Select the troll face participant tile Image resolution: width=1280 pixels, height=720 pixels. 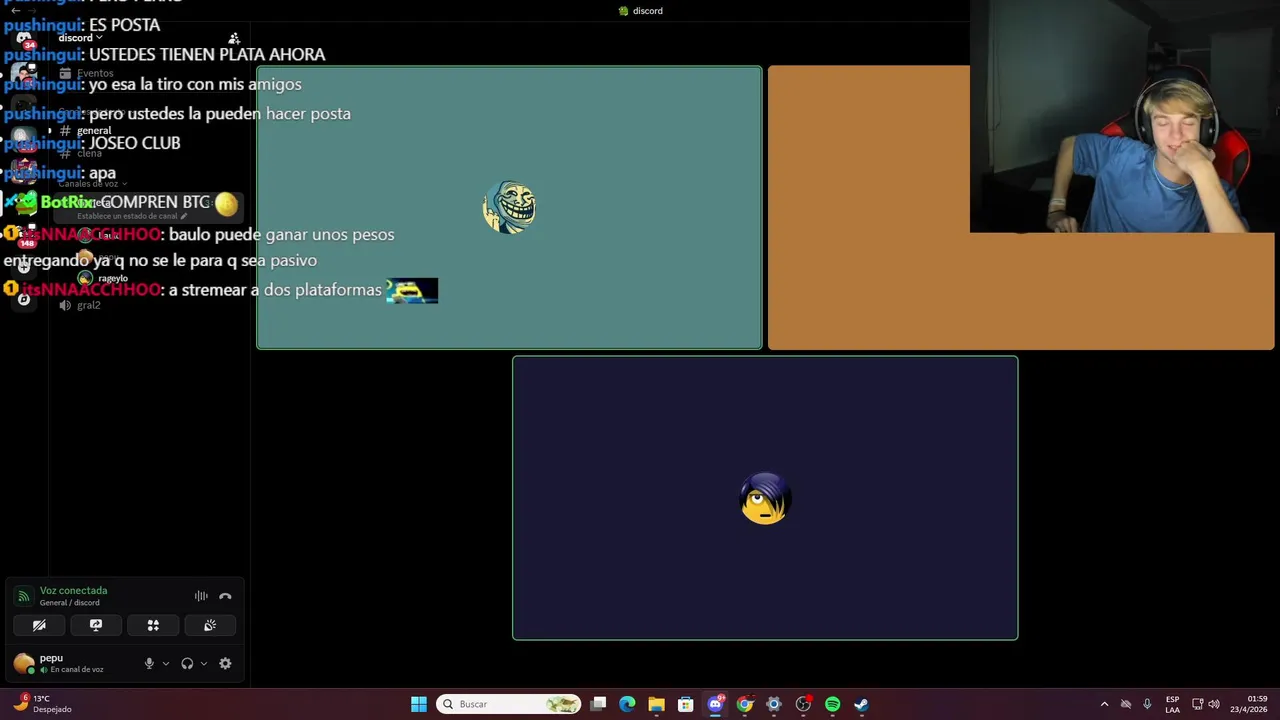coord(509,208)
